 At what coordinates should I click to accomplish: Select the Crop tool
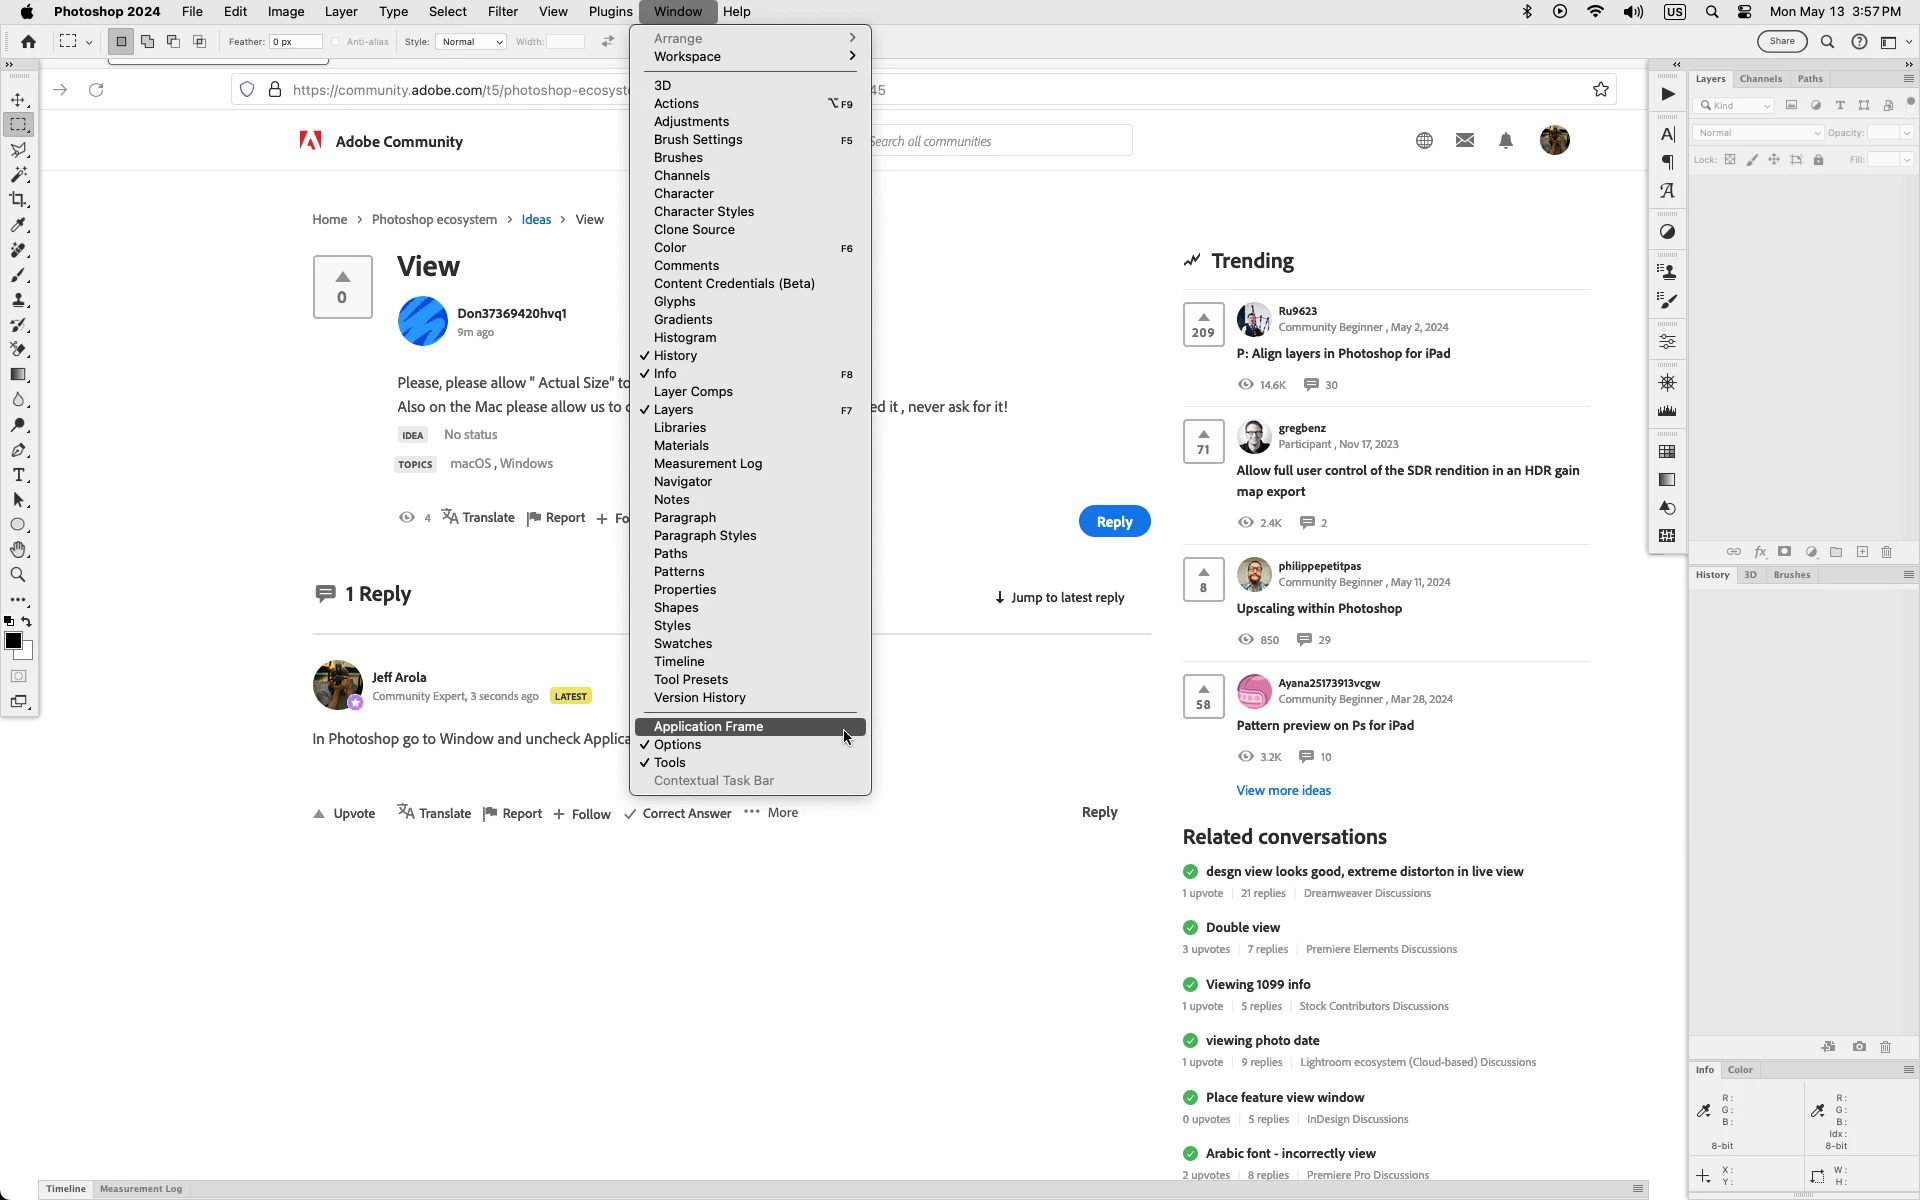(18, 200)
